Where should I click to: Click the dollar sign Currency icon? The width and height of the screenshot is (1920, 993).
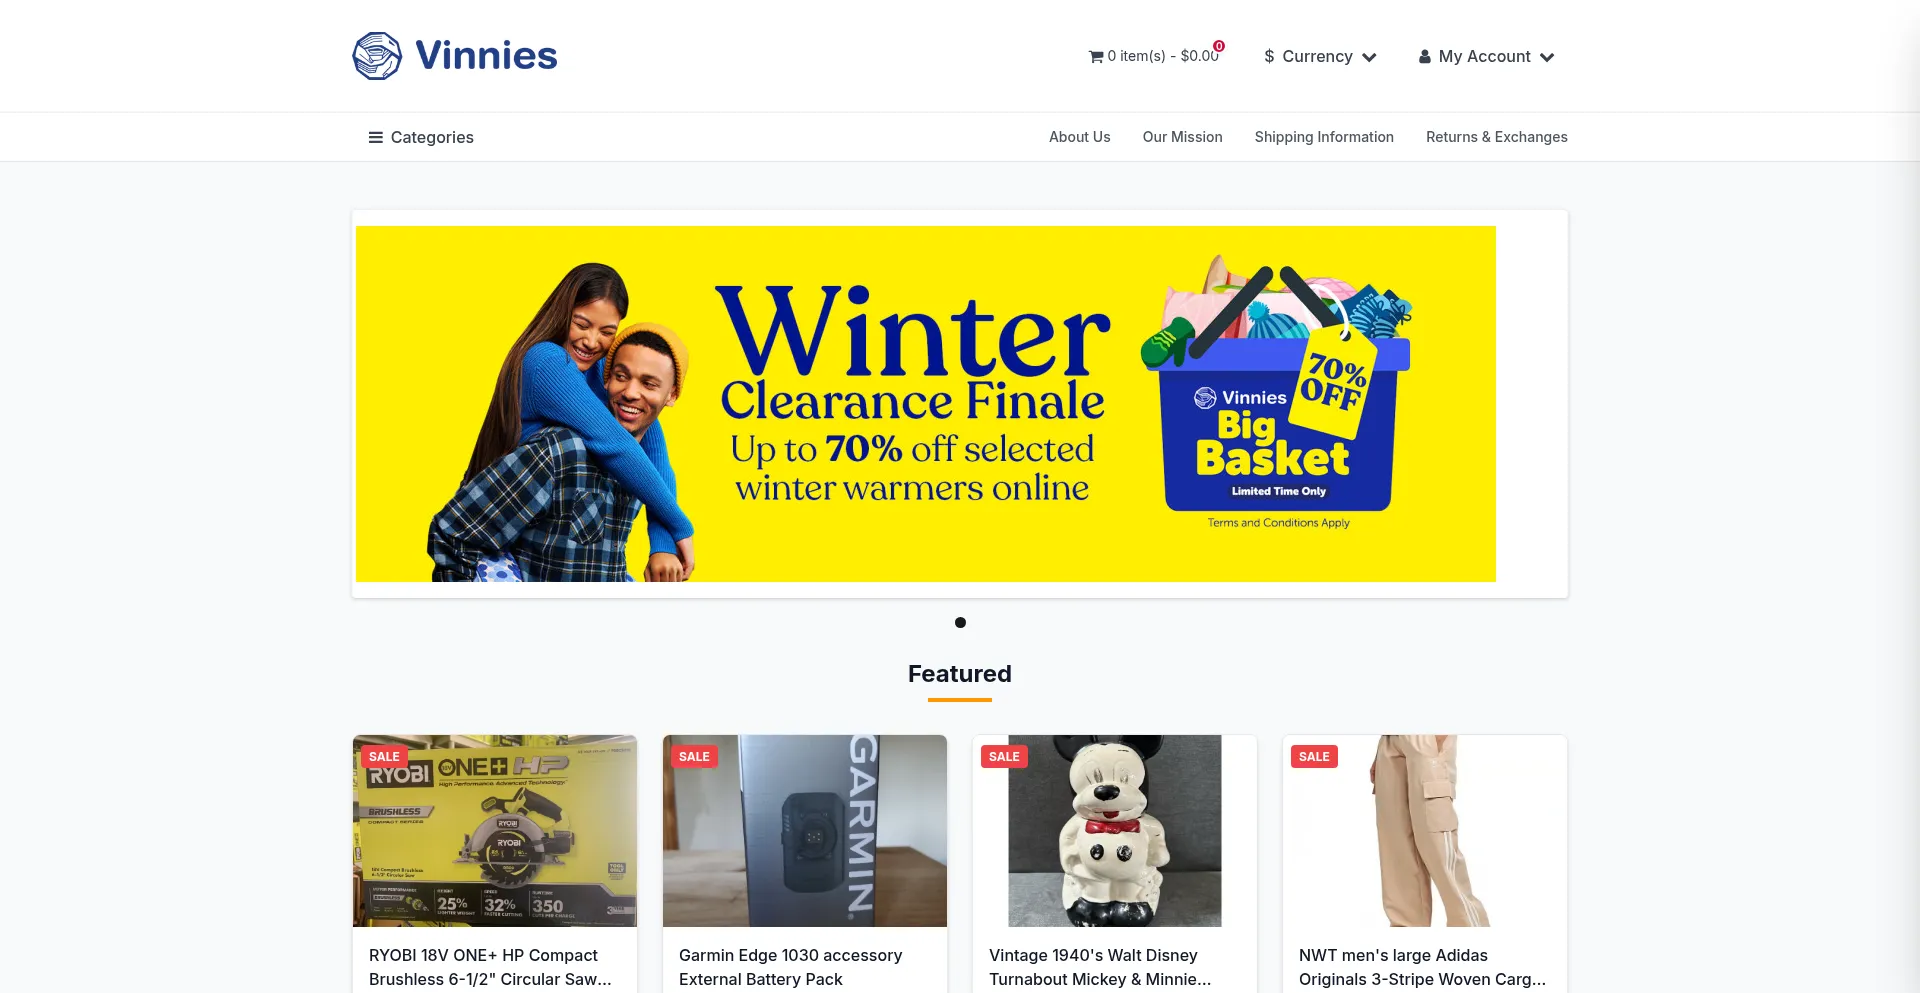[x=1269, y=57]
